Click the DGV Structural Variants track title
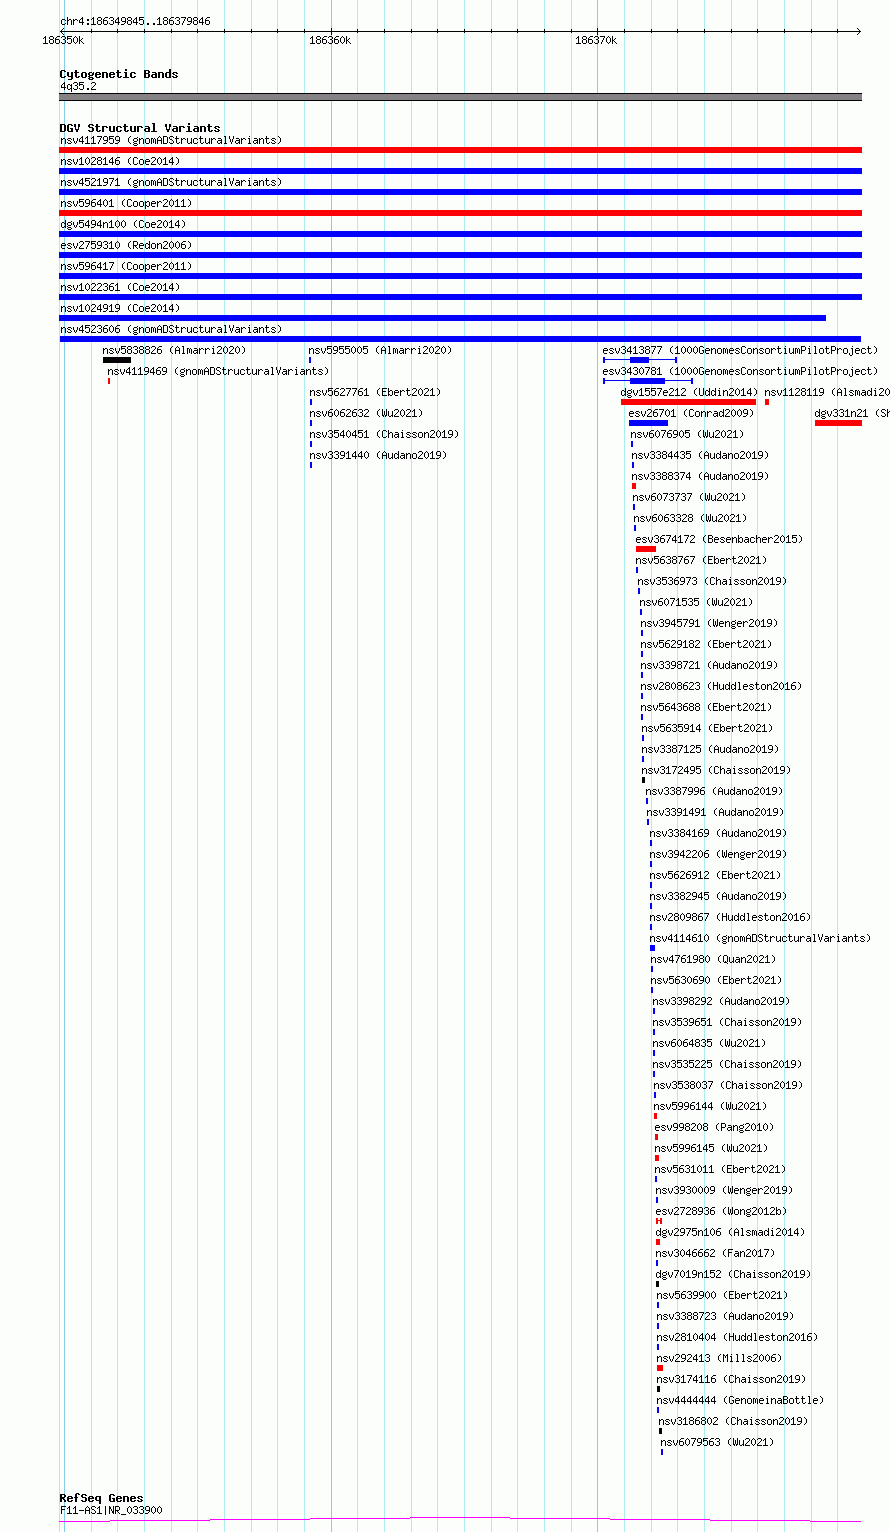This screenshot has width=890, height=1532. [140, 128]
